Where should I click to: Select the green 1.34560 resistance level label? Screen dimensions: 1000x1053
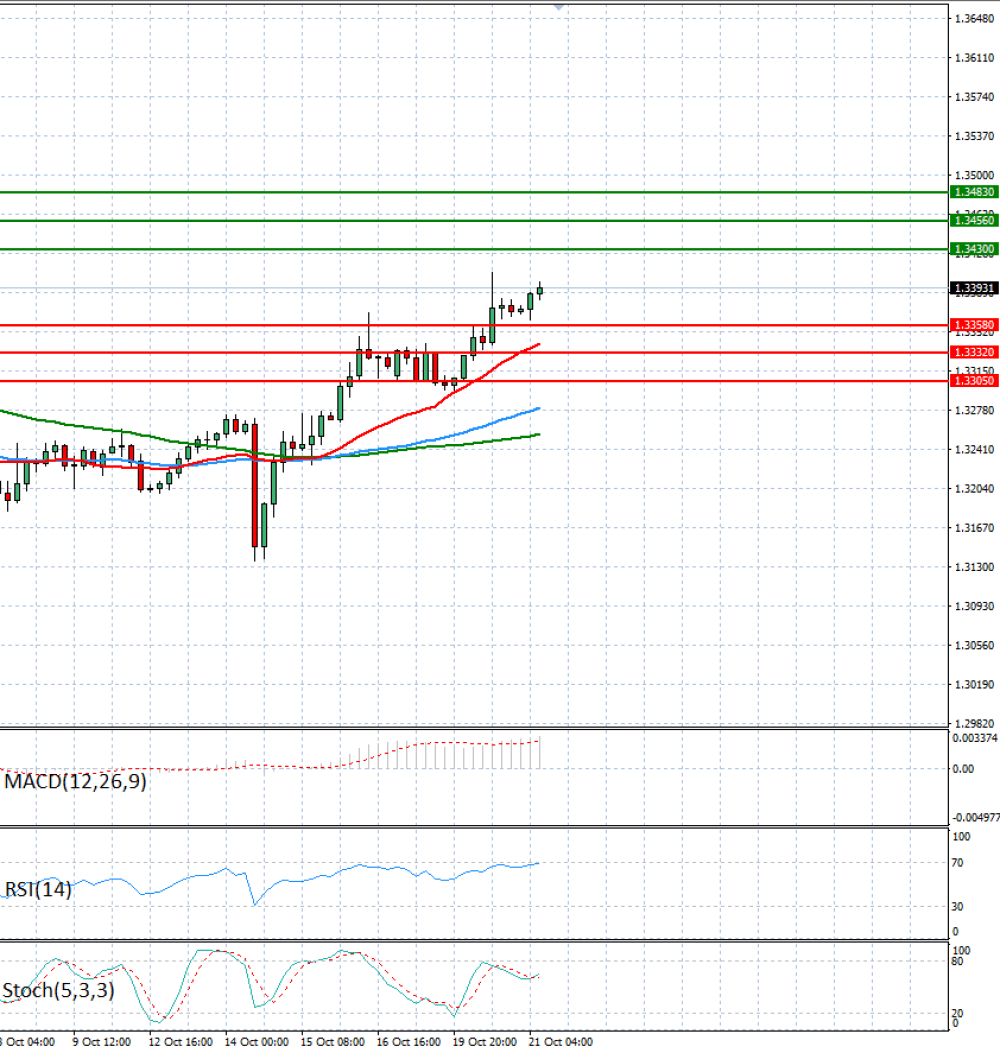pos(974,220)
